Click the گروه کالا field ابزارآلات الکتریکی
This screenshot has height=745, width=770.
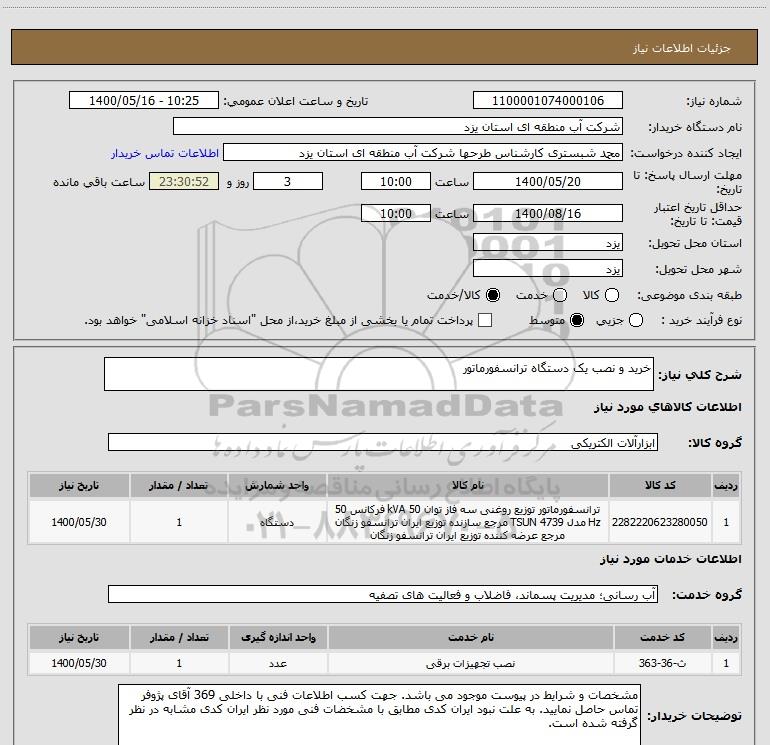tap(383, 442)
